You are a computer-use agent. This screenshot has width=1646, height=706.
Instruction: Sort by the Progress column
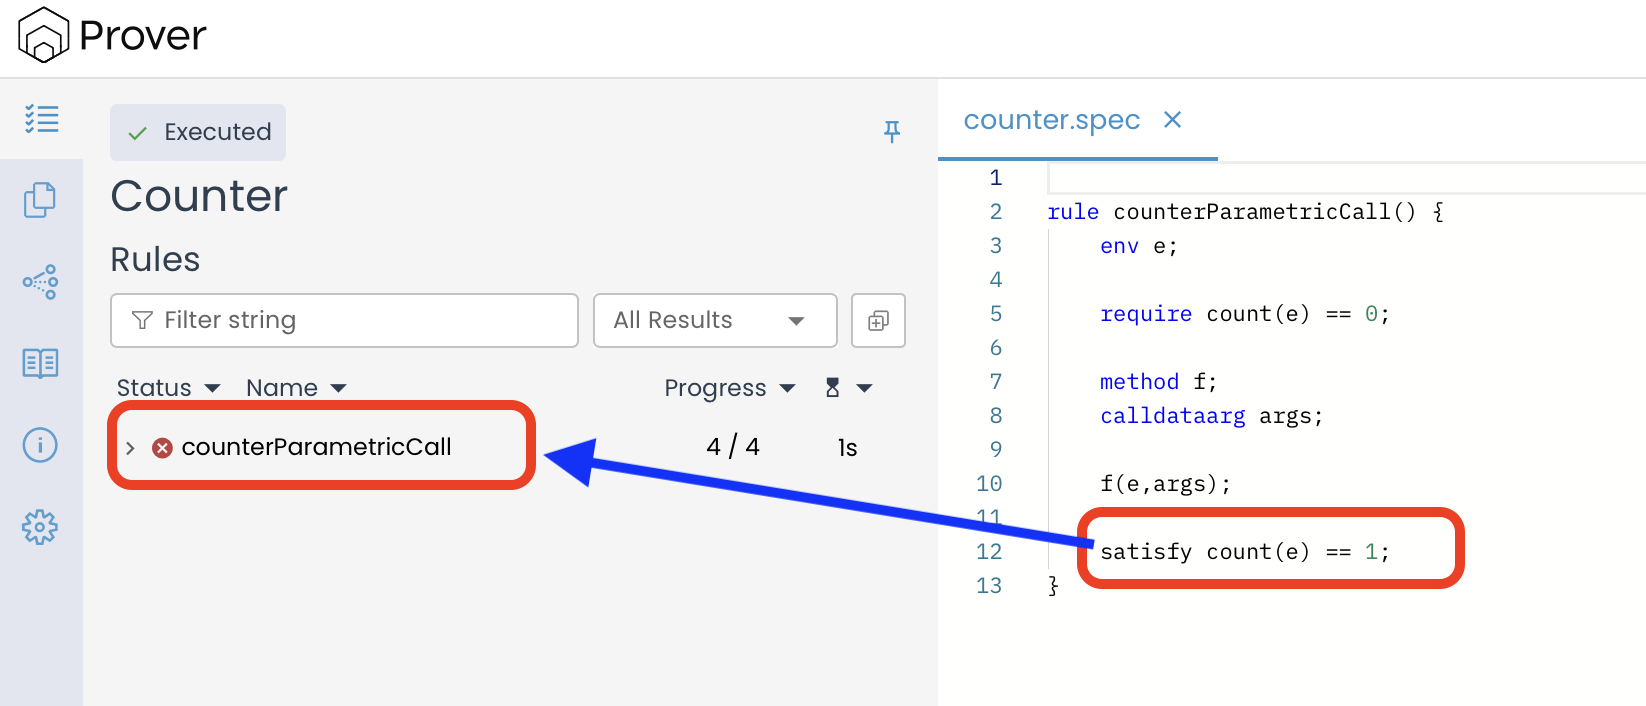pos(729,388)
